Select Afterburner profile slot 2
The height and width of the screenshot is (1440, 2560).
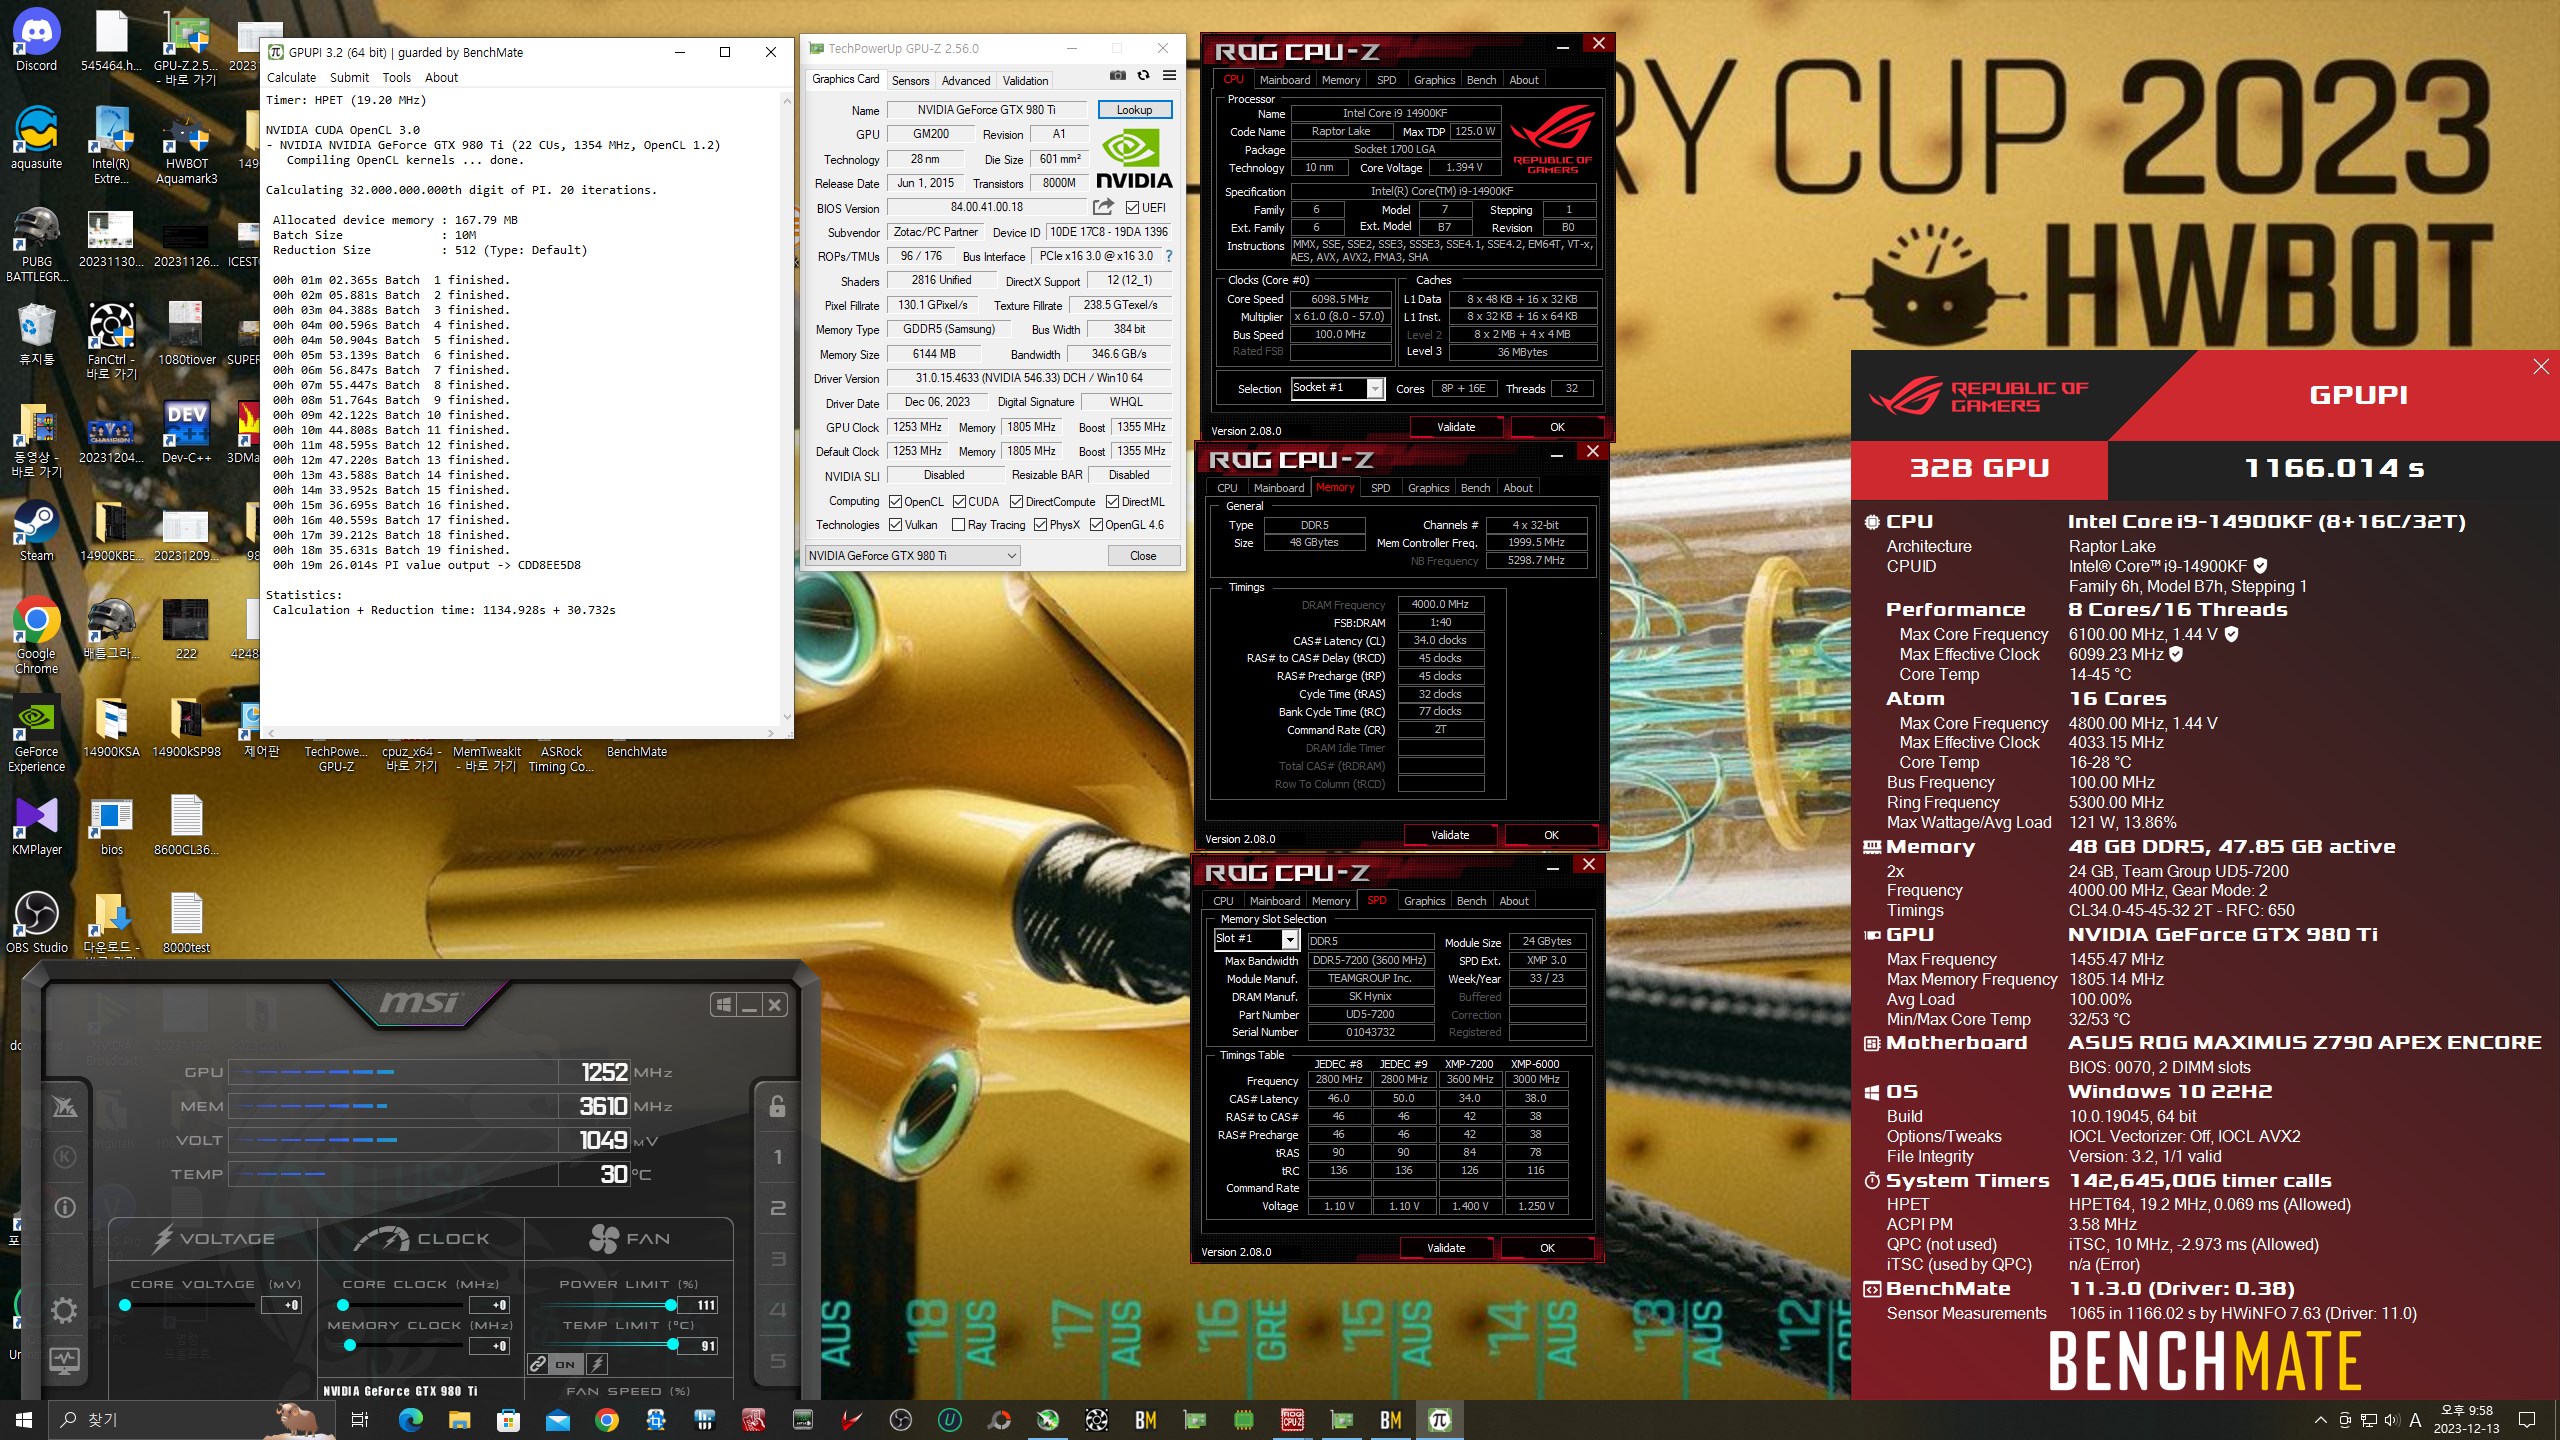tap(777, 1208)
